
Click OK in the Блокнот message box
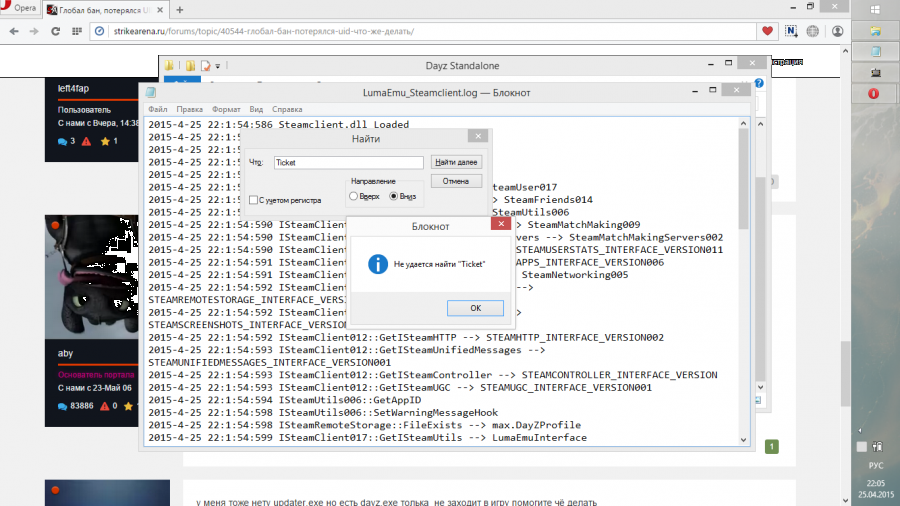click(475, 308)
